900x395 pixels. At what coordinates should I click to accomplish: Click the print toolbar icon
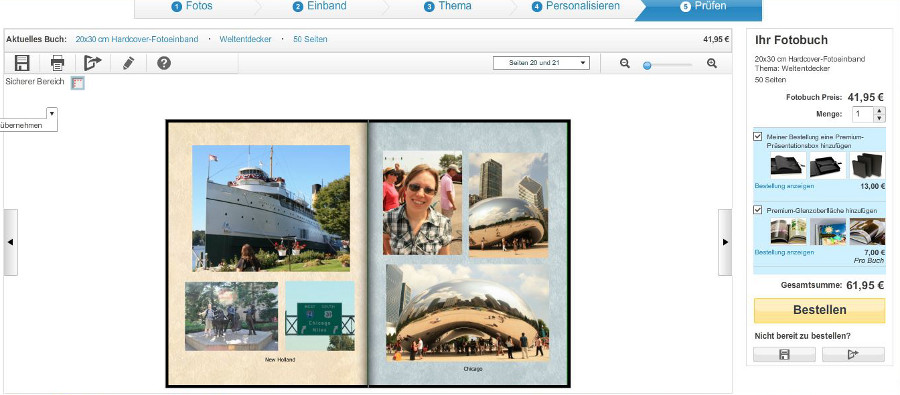click(57, 63)
